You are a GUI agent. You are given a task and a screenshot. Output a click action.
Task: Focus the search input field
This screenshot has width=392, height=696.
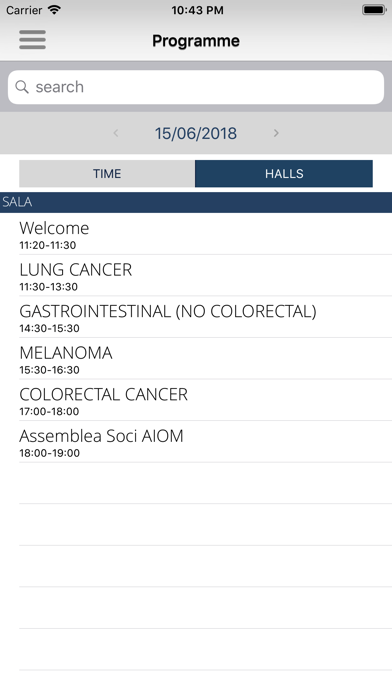pyautogui.click(x=196, y=87)
